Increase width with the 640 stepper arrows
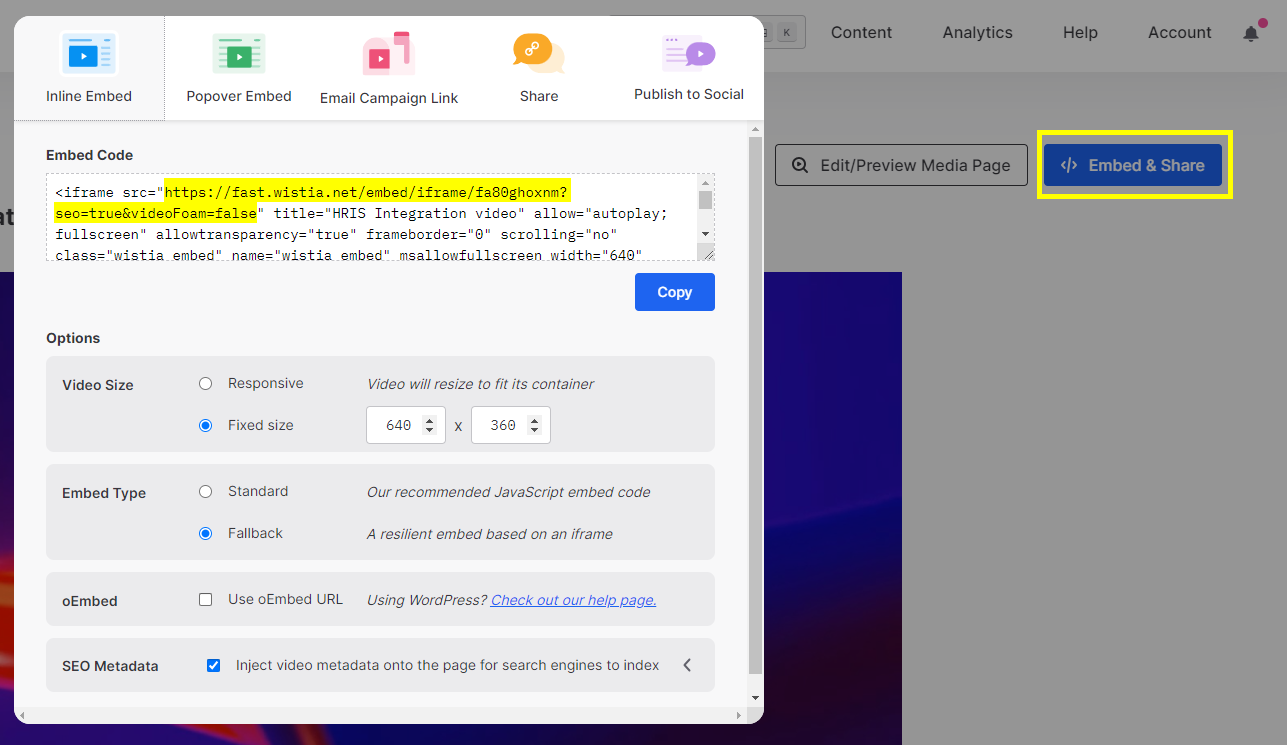Image resolution: width=1287 pixels, height=745 pixels. [x=430, y=425]
